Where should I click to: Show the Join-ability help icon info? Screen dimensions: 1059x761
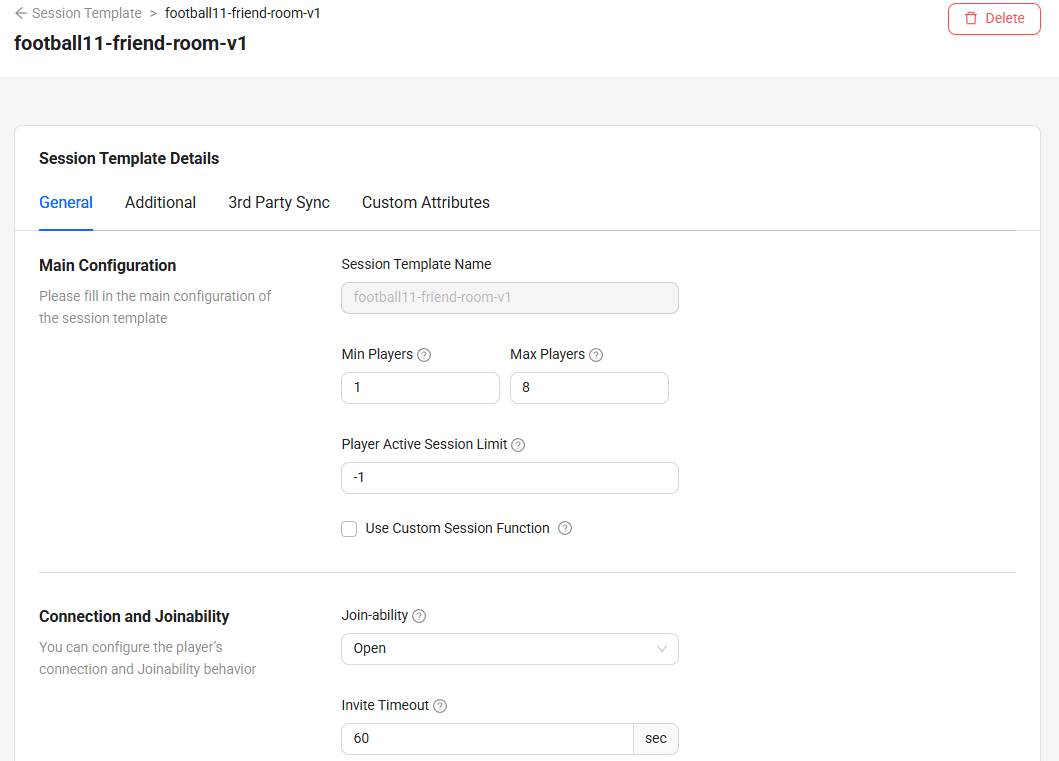[419, 616]
